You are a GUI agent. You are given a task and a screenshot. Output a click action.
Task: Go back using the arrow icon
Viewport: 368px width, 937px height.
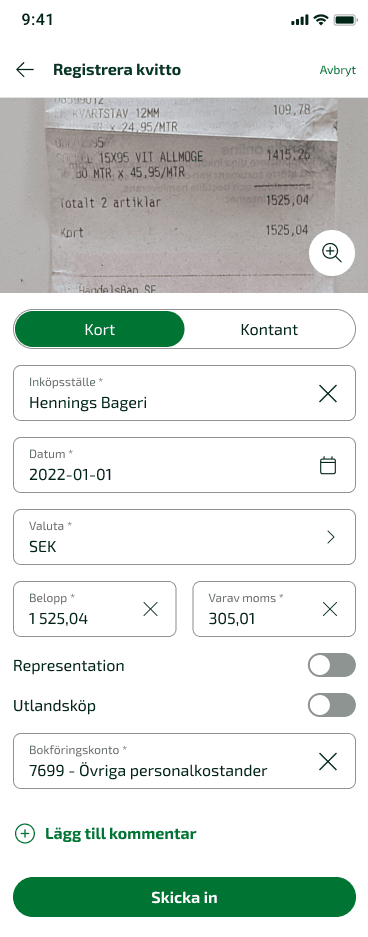pos(24,70)
